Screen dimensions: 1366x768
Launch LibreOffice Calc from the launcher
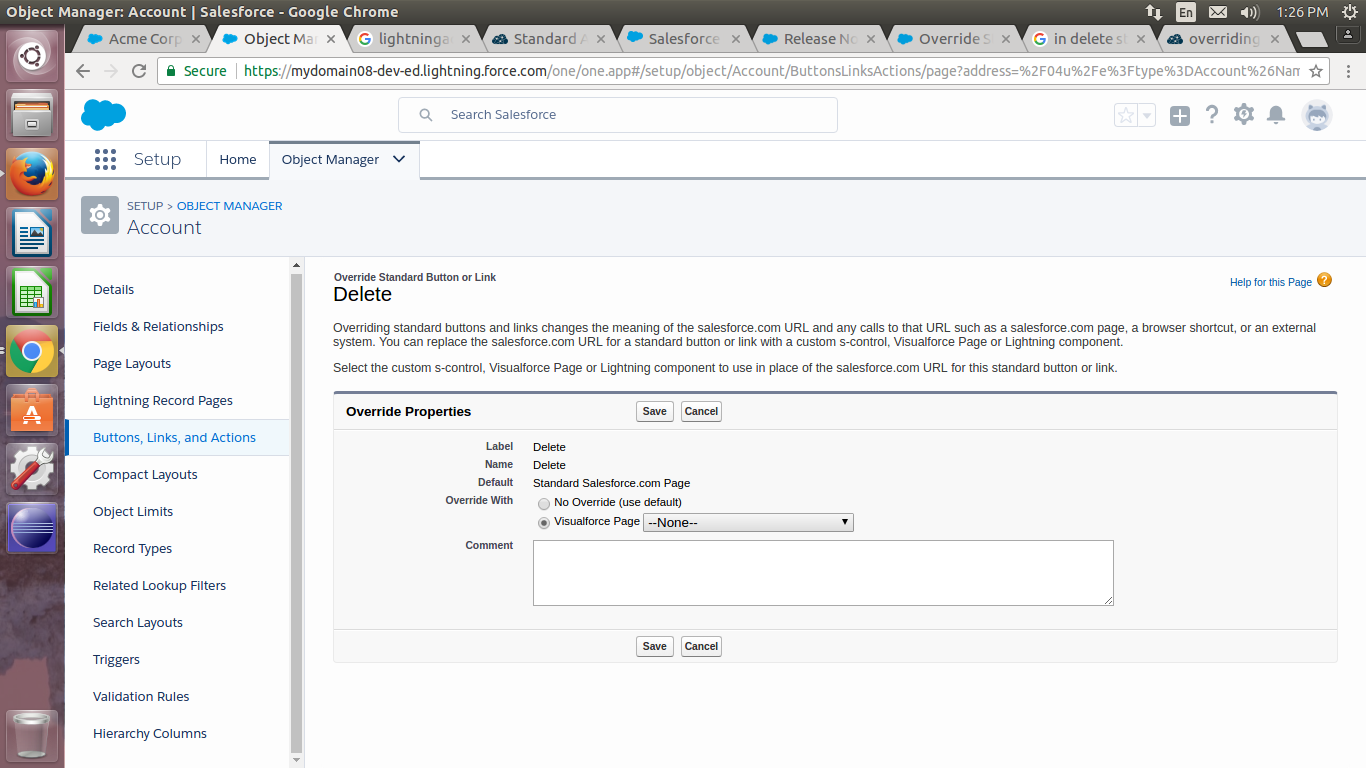click(x=32, y=292)
